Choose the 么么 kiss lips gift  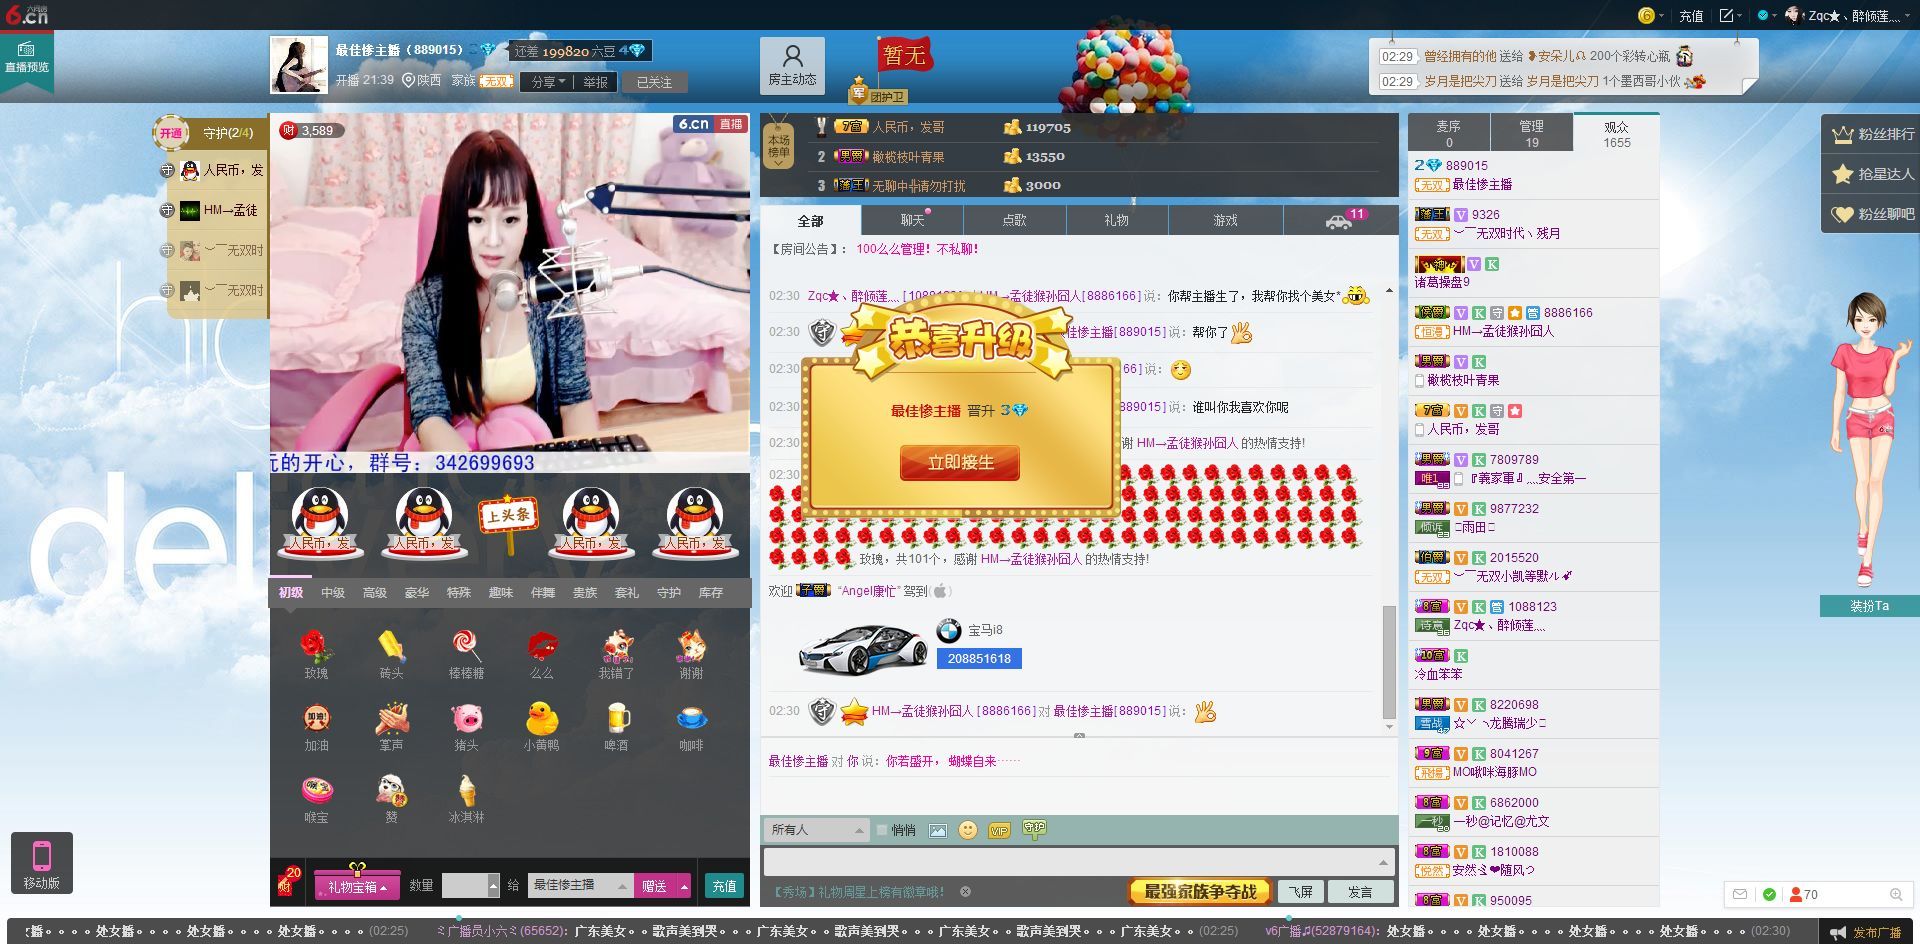(x=541, y=648)
